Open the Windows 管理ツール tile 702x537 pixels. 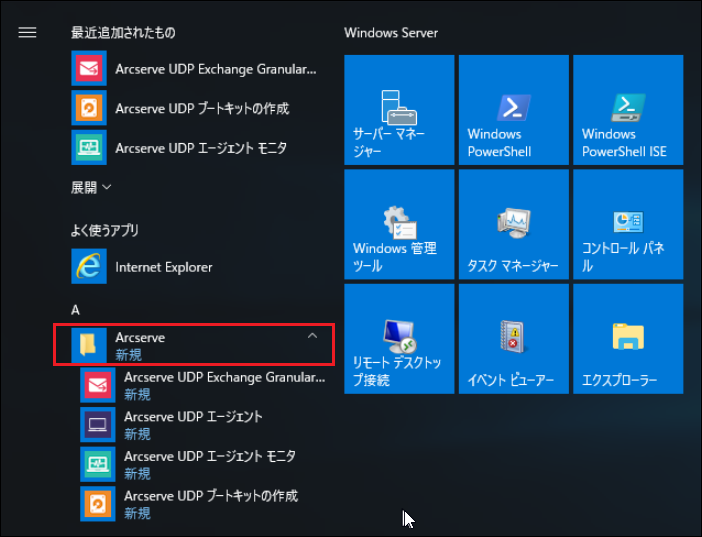point(399,224)
